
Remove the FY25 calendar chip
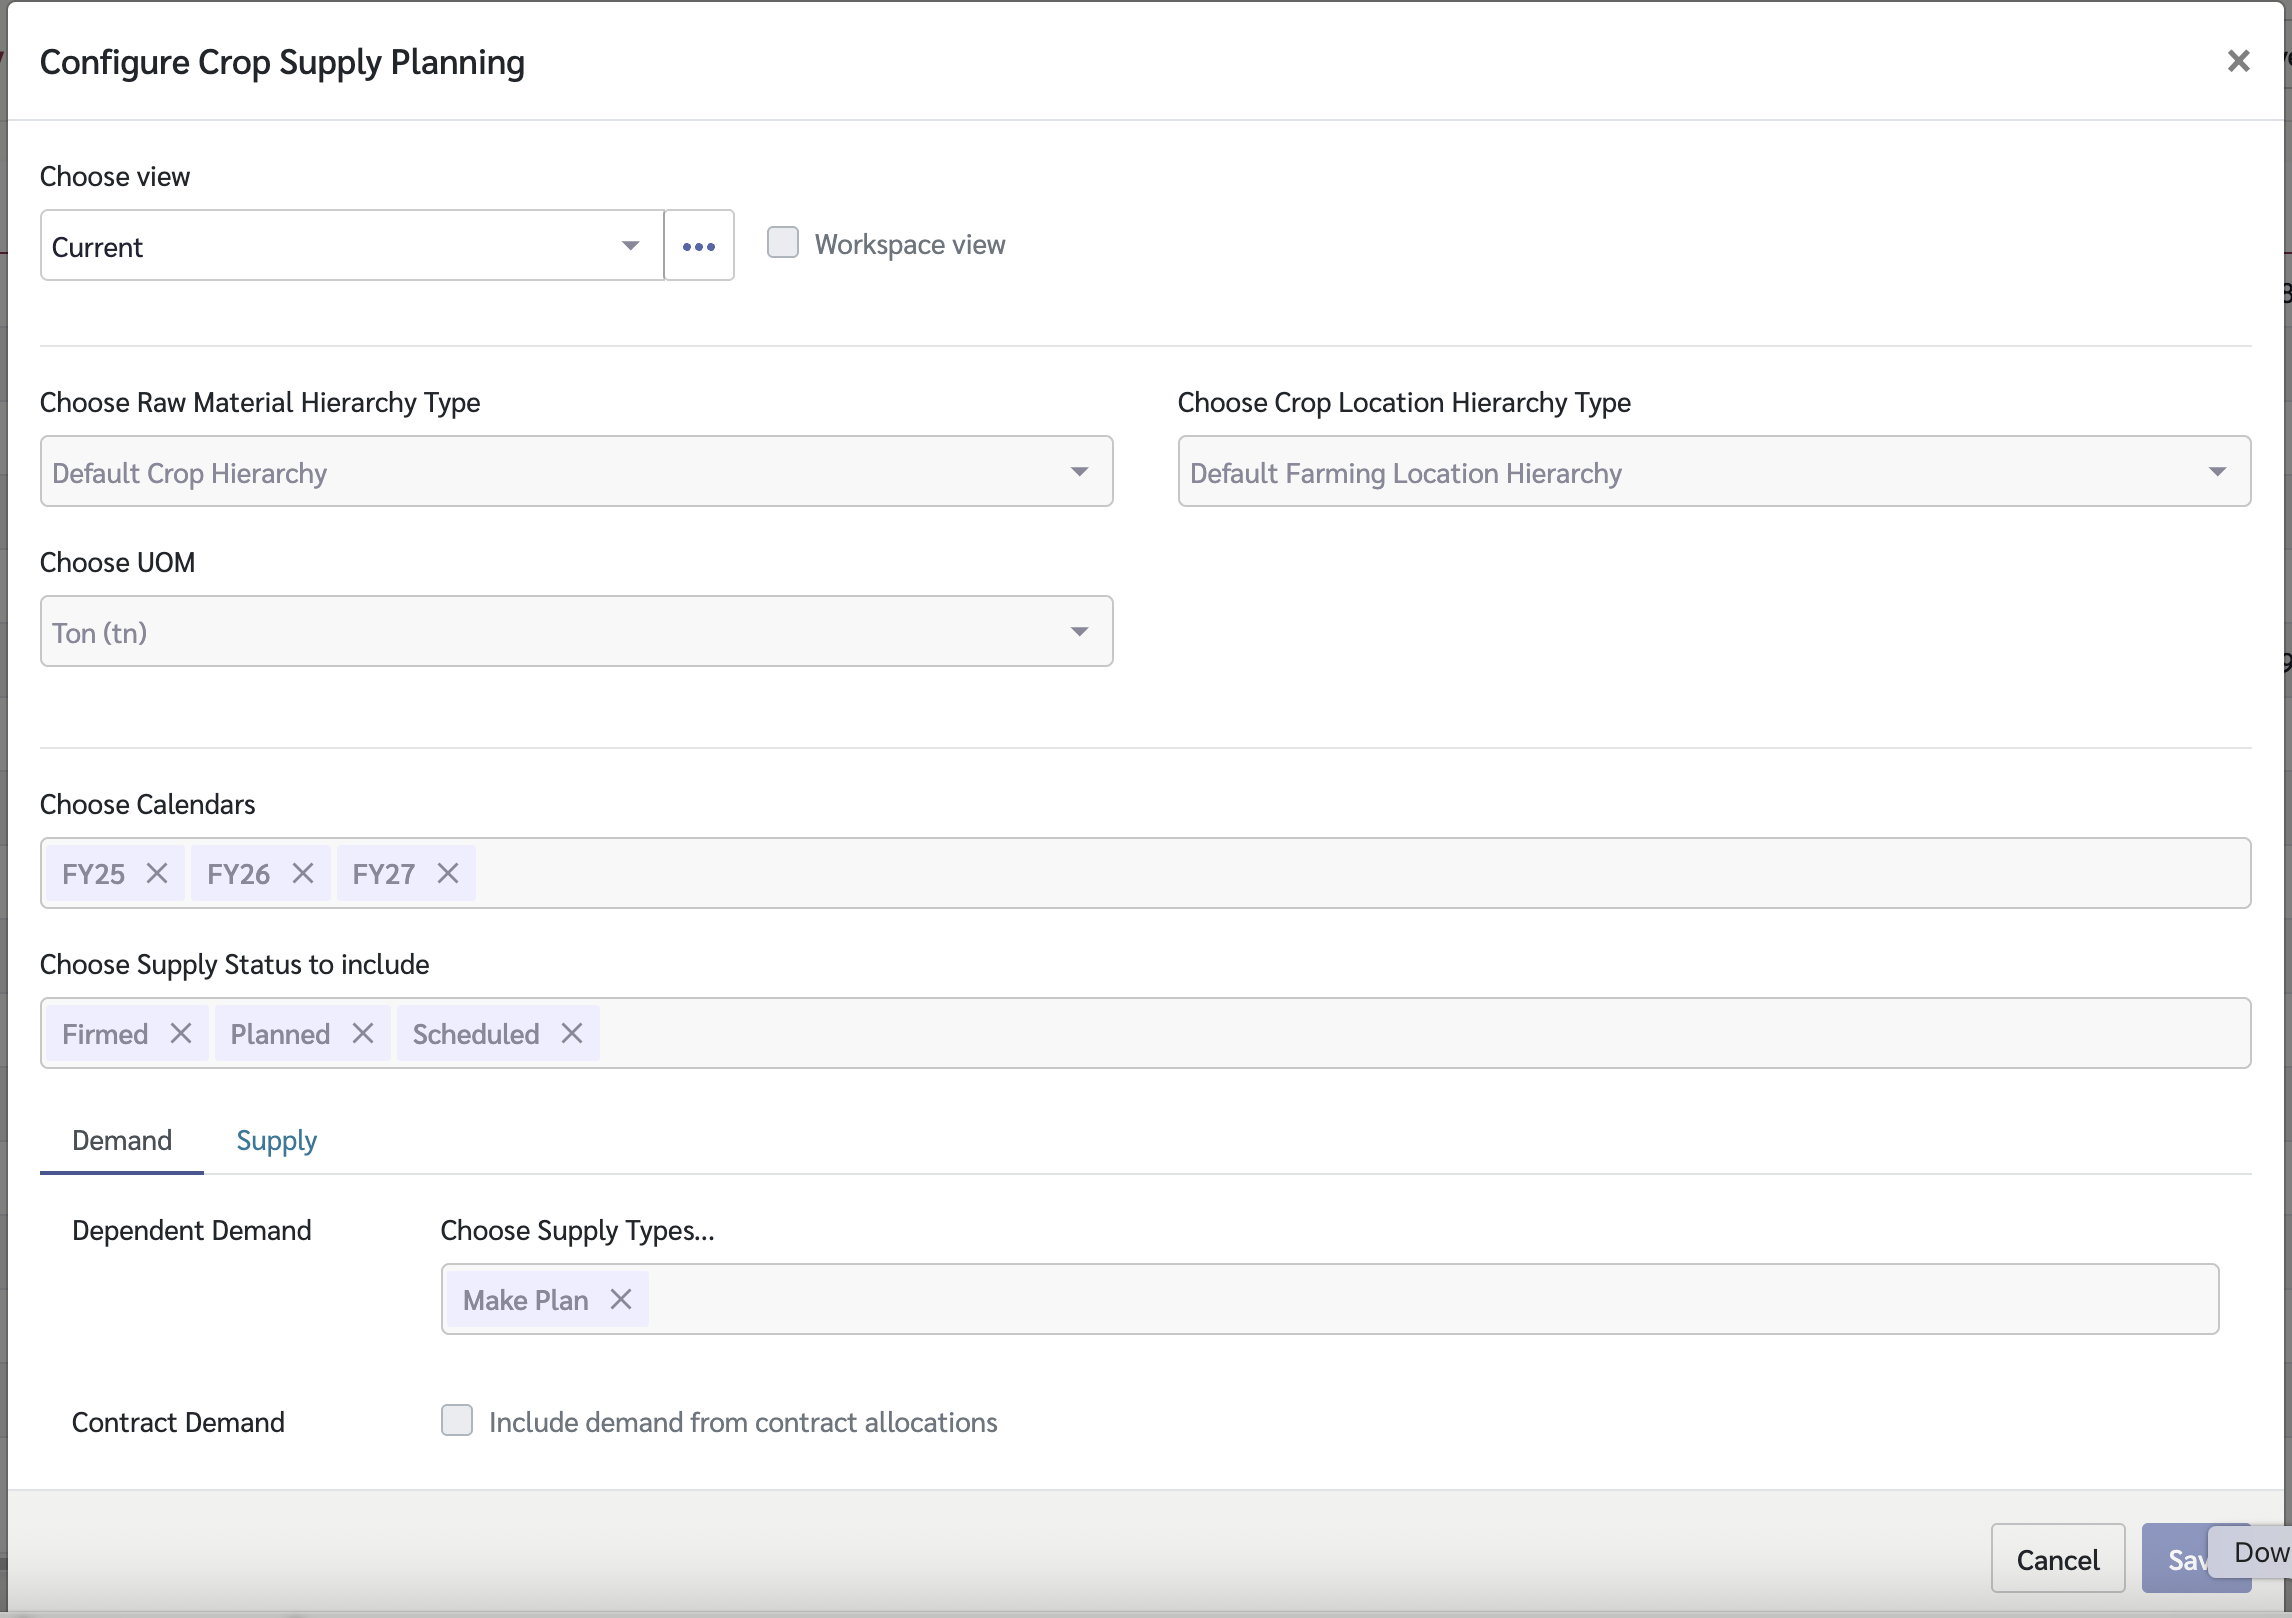pos(157,873)
